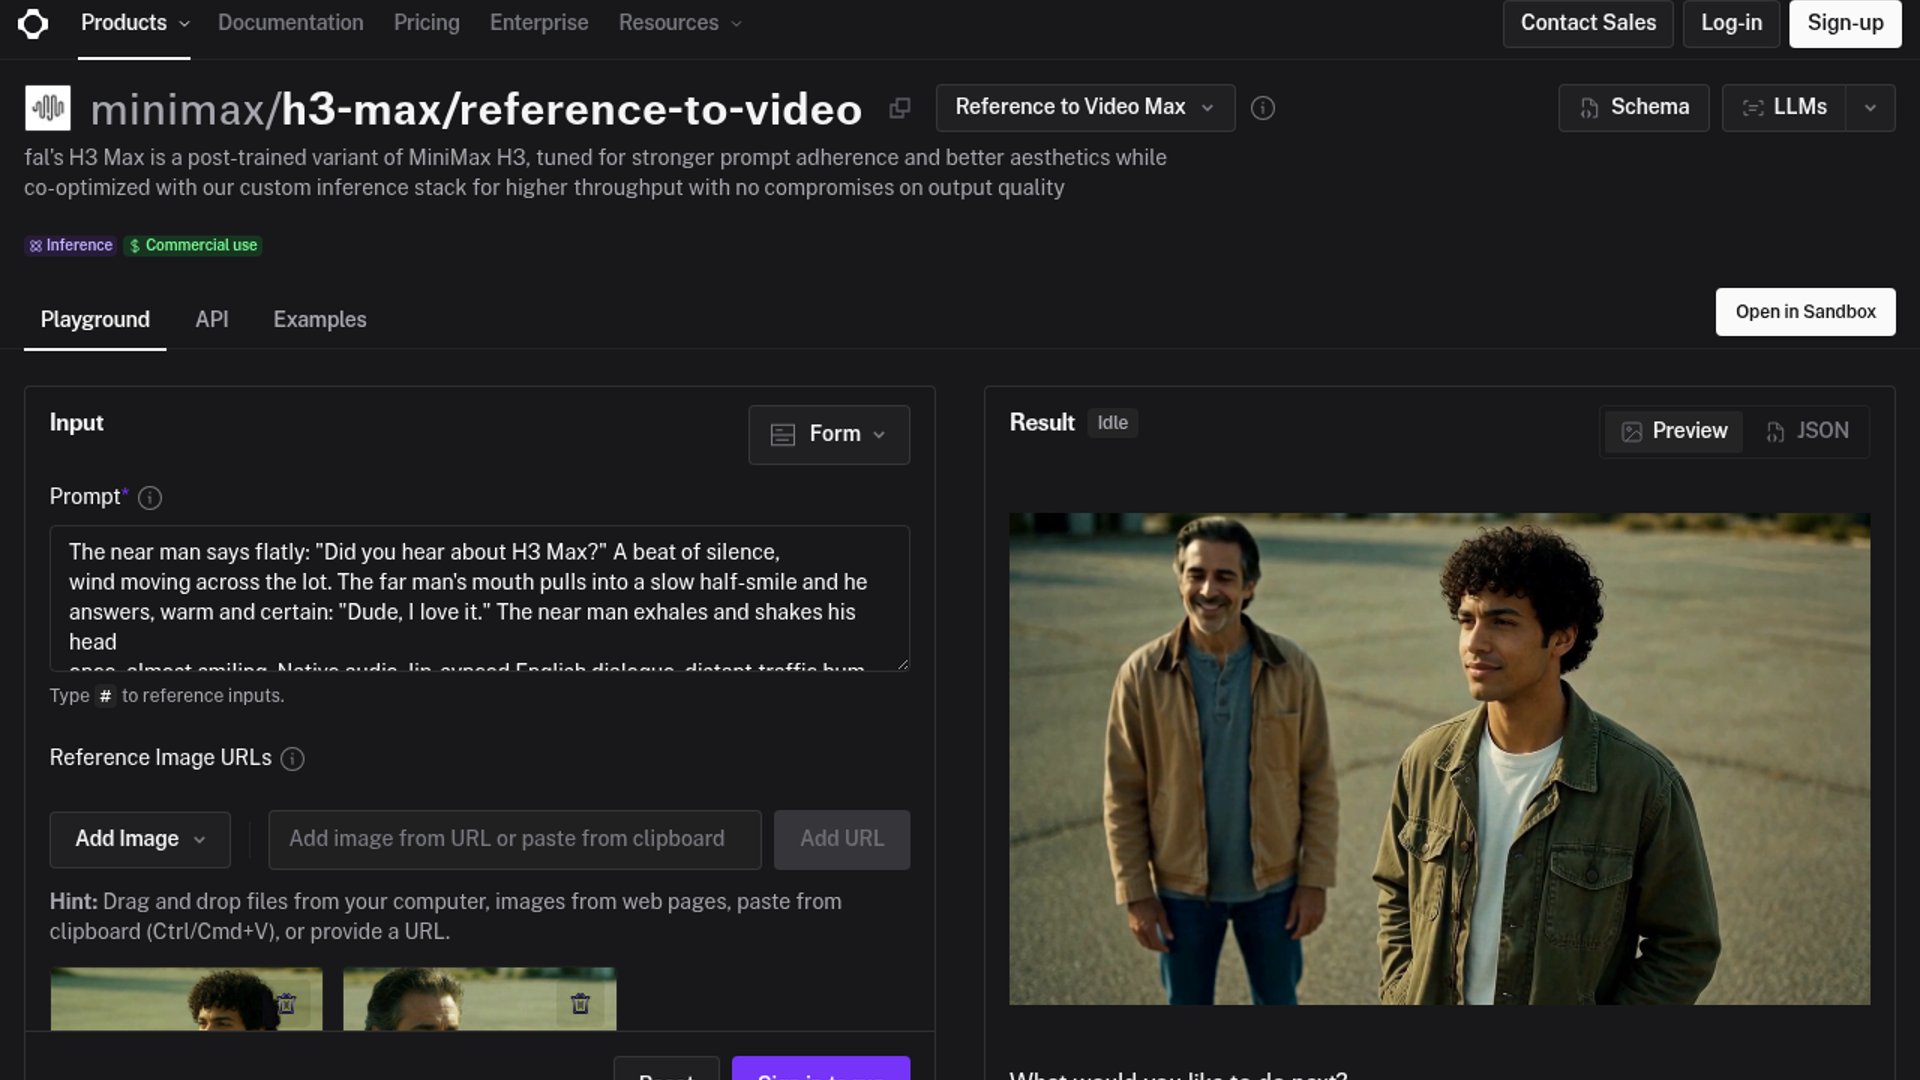Image resolution: width=1920 pixels, height=1080 pixels.
Task: Copy the model name with copy icon
Action: 900,108
